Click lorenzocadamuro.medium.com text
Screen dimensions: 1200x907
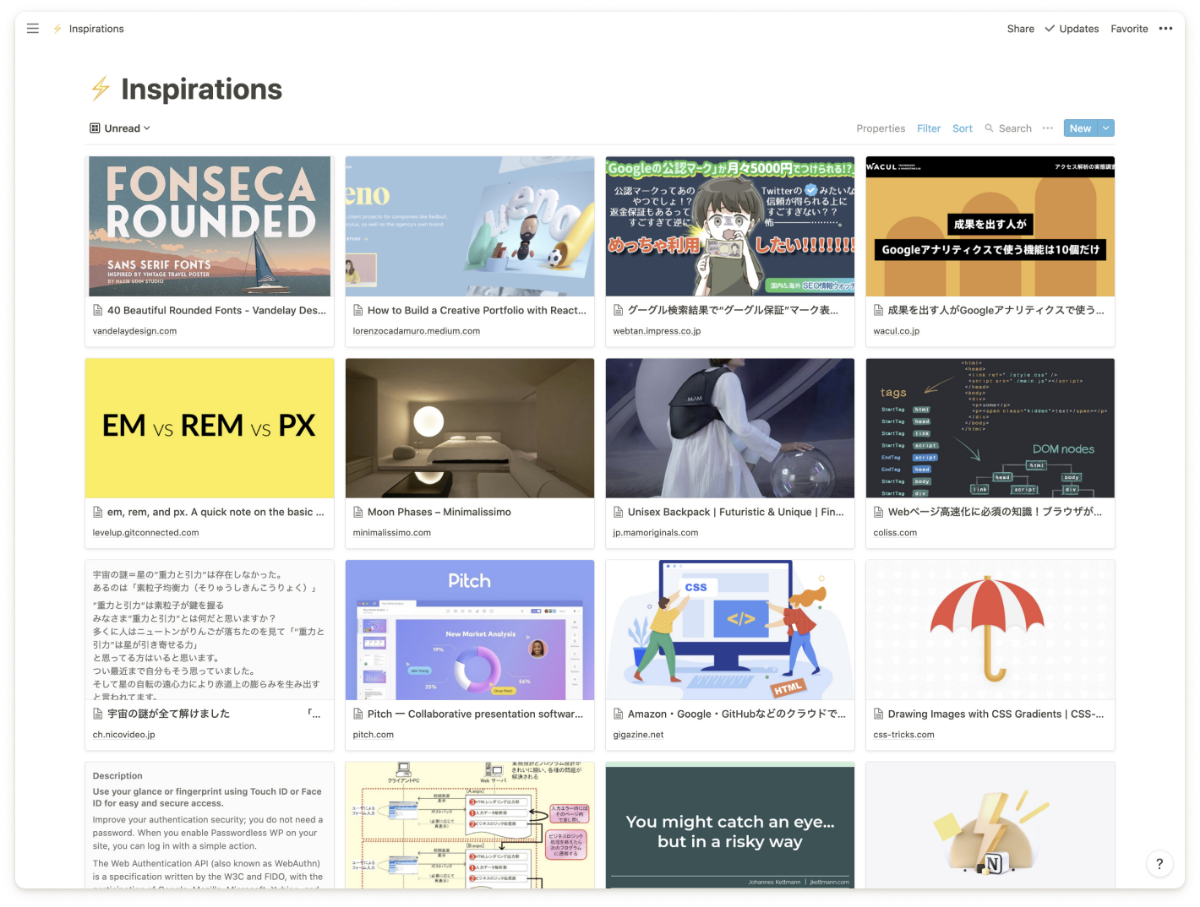pos(416,331)
